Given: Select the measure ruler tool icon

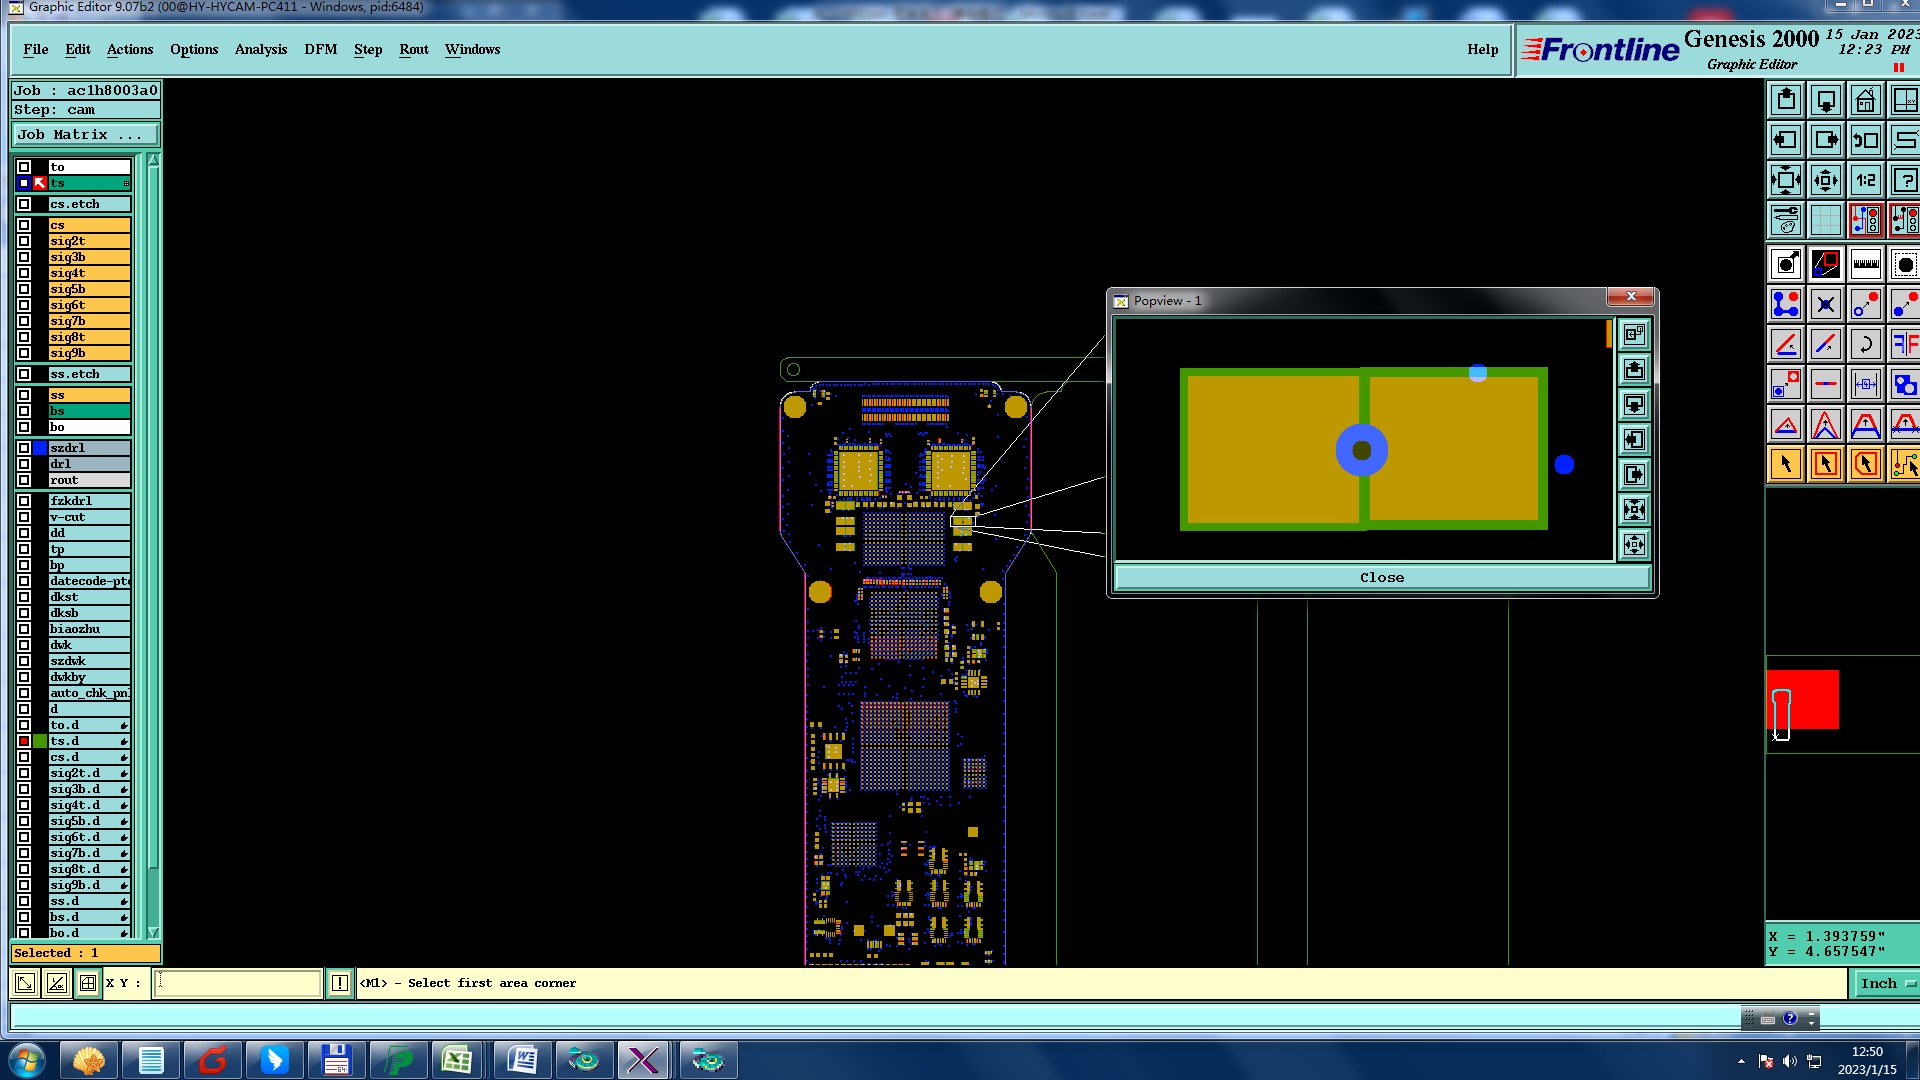Looking at the screenshot, I should pos(1865,265).
